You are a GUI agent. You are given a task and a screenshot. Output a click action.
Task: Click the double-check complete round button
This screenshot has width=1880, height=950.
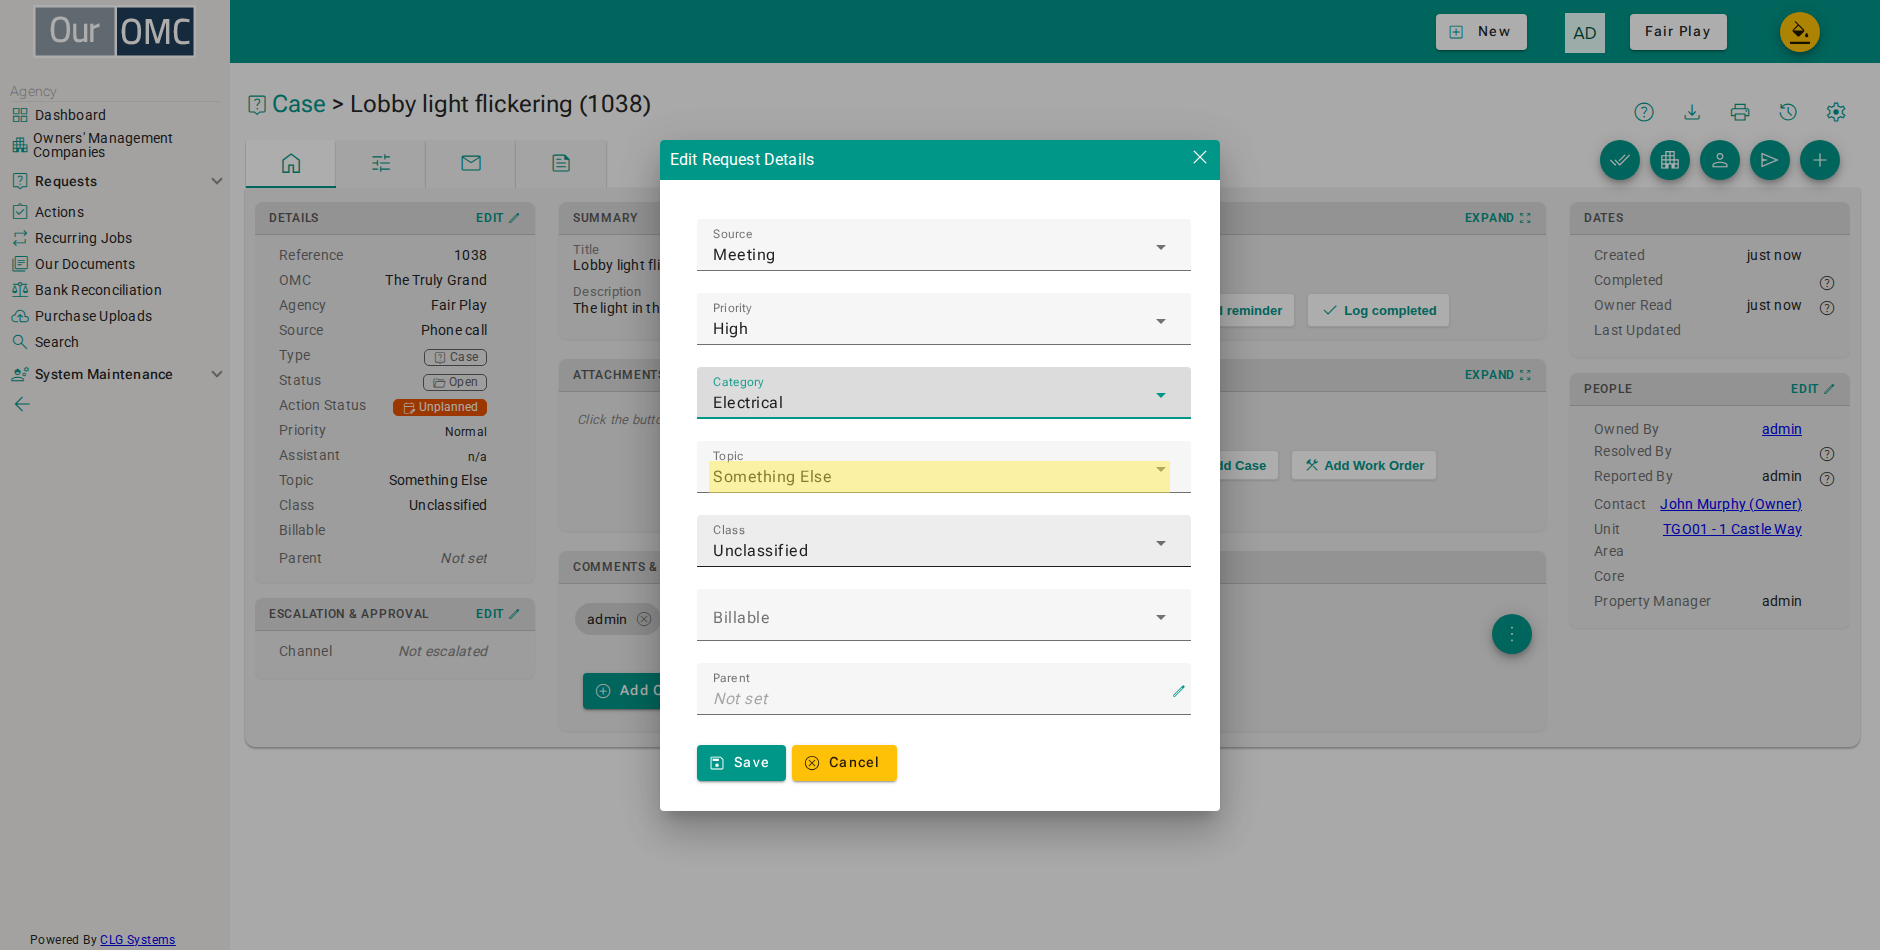click(x=1620, y=160)
